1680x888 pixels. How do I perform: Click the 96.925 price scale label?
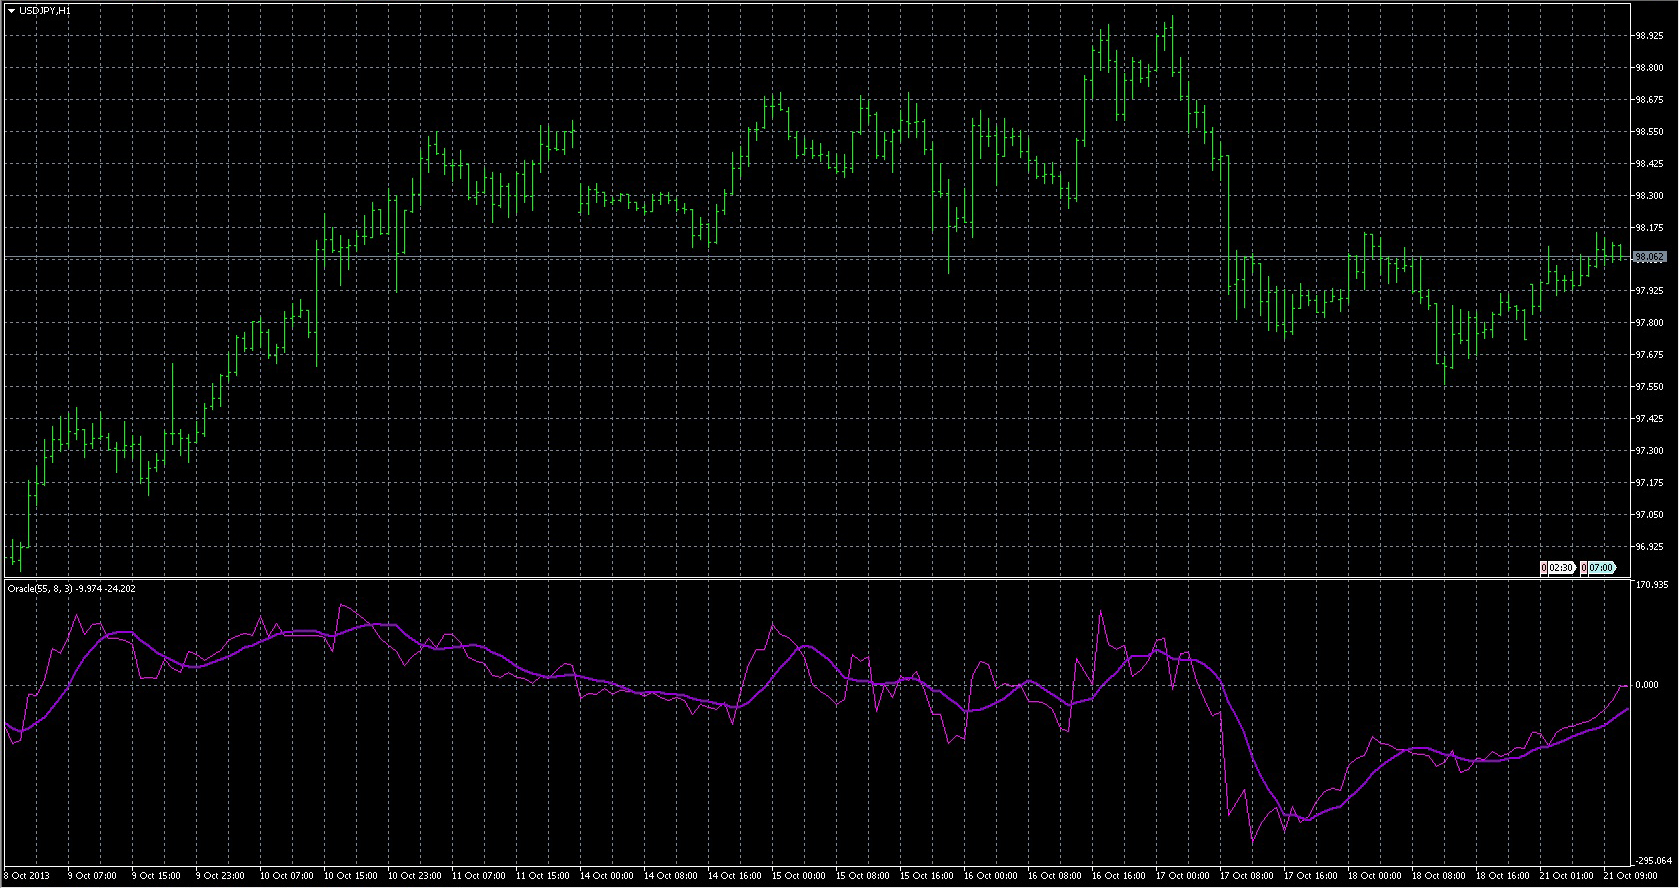[1649, 547]
